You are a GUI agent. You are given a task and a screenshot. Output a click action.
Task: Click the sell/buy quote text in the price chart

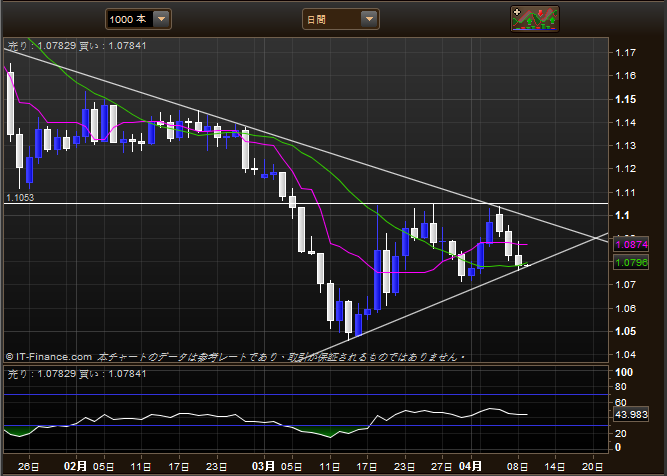(77, 46)
